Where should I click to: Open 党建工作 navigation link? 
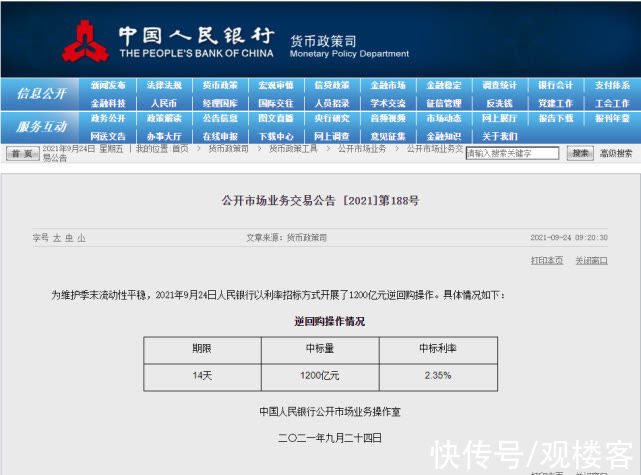coord(556,103)
